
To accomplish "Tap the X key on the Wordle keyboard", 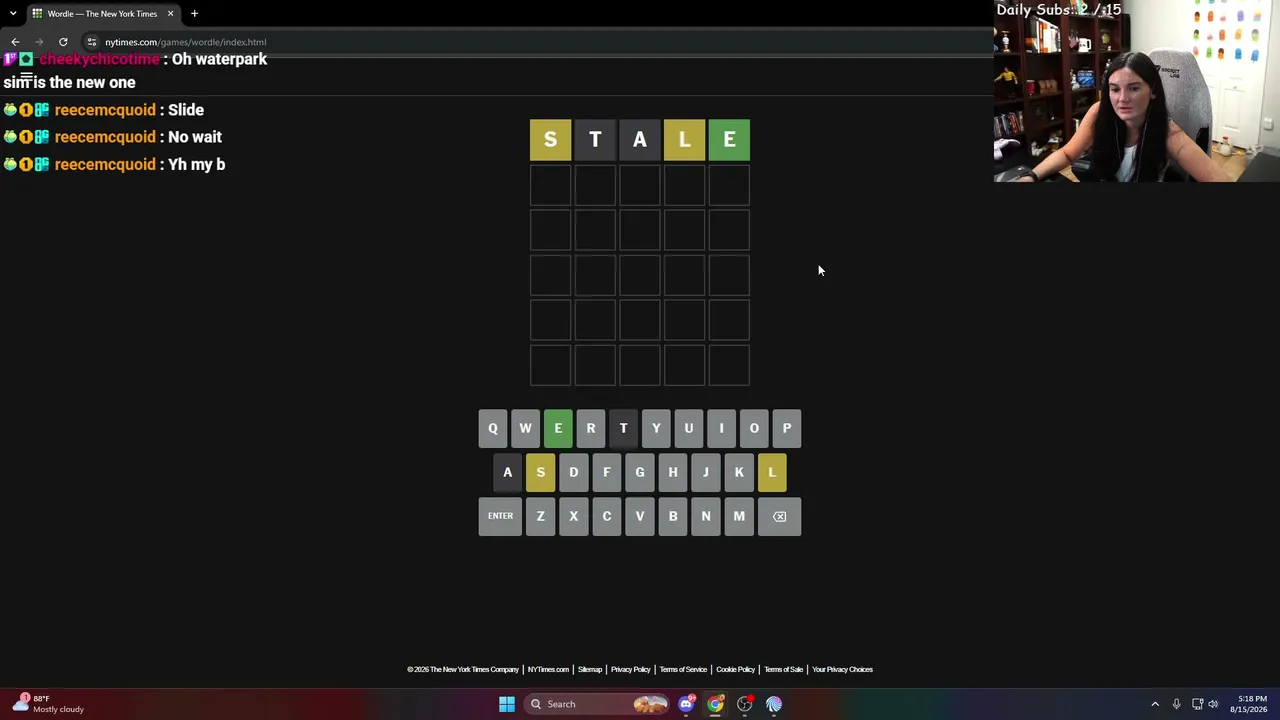I will pos(574,516).
